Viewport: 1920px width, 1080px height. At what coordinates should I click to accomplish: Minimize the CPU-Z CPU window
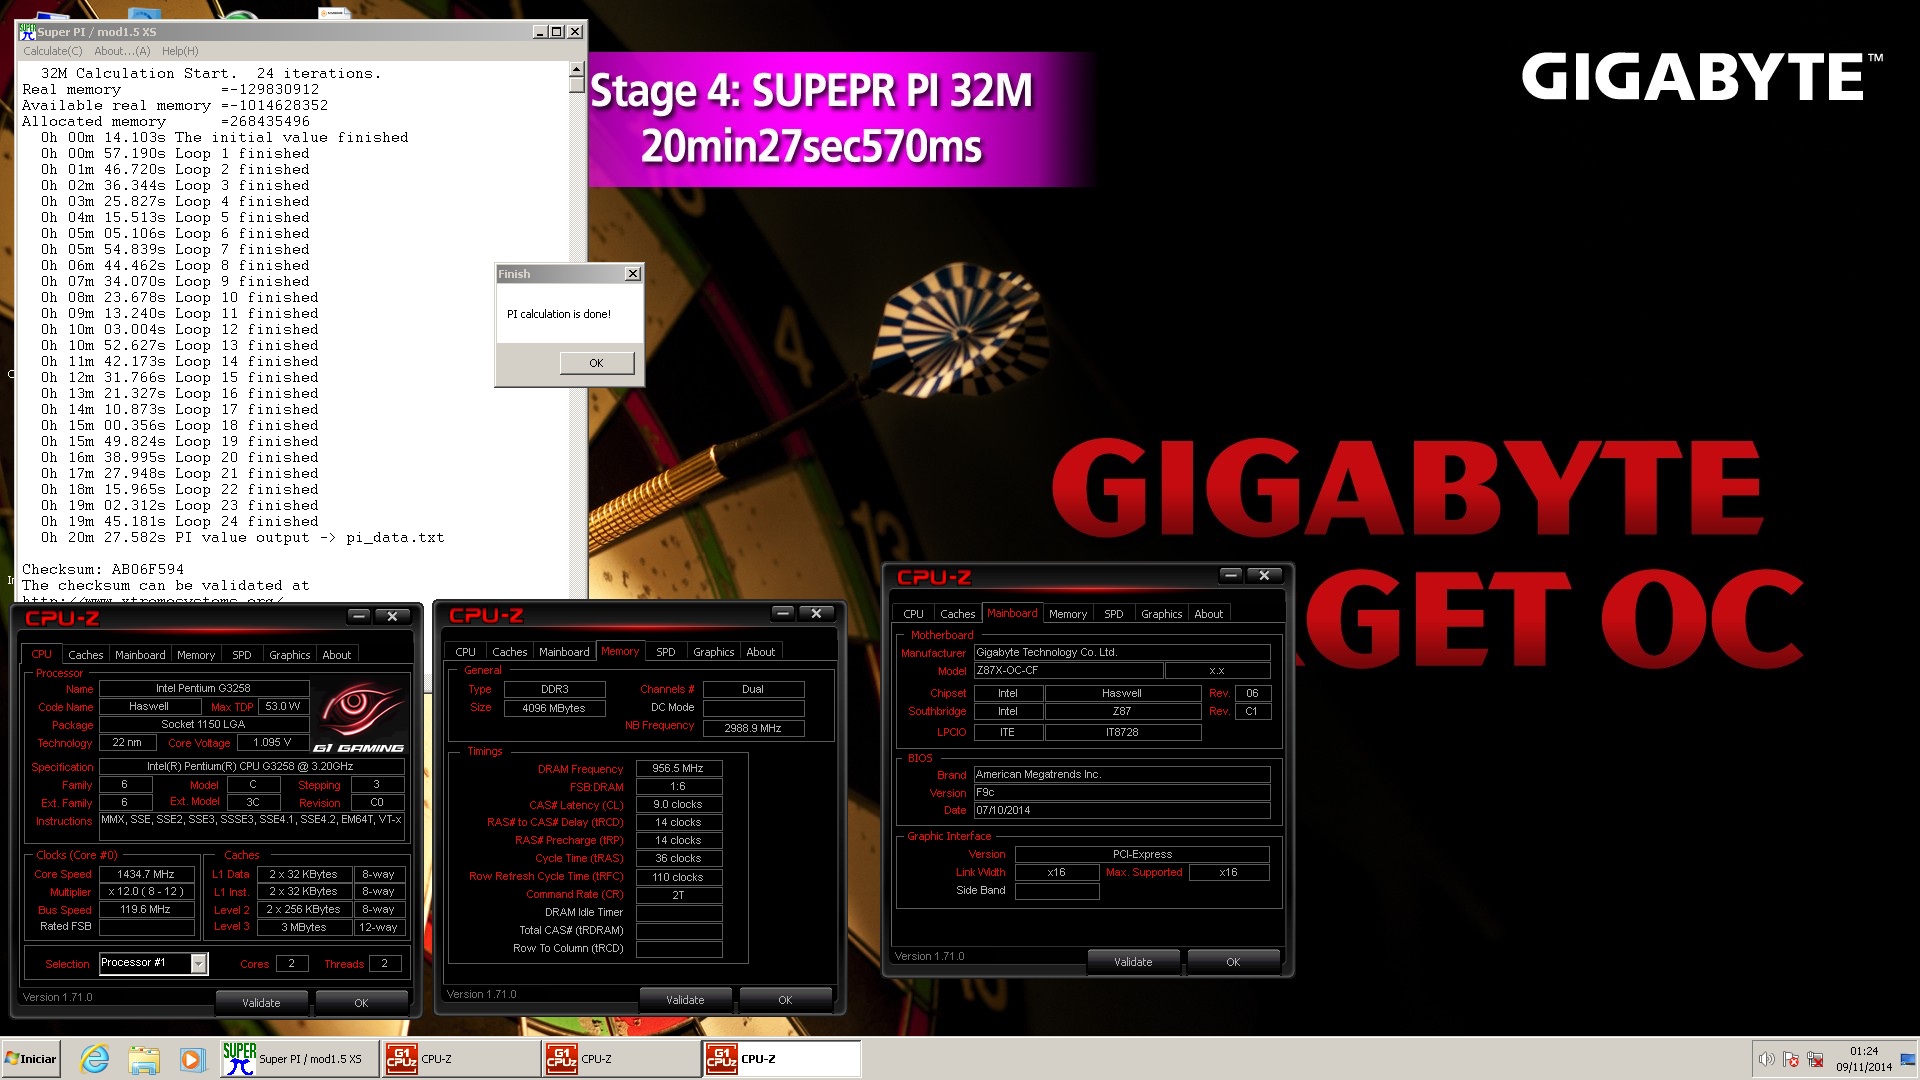(x=360, y=616)
